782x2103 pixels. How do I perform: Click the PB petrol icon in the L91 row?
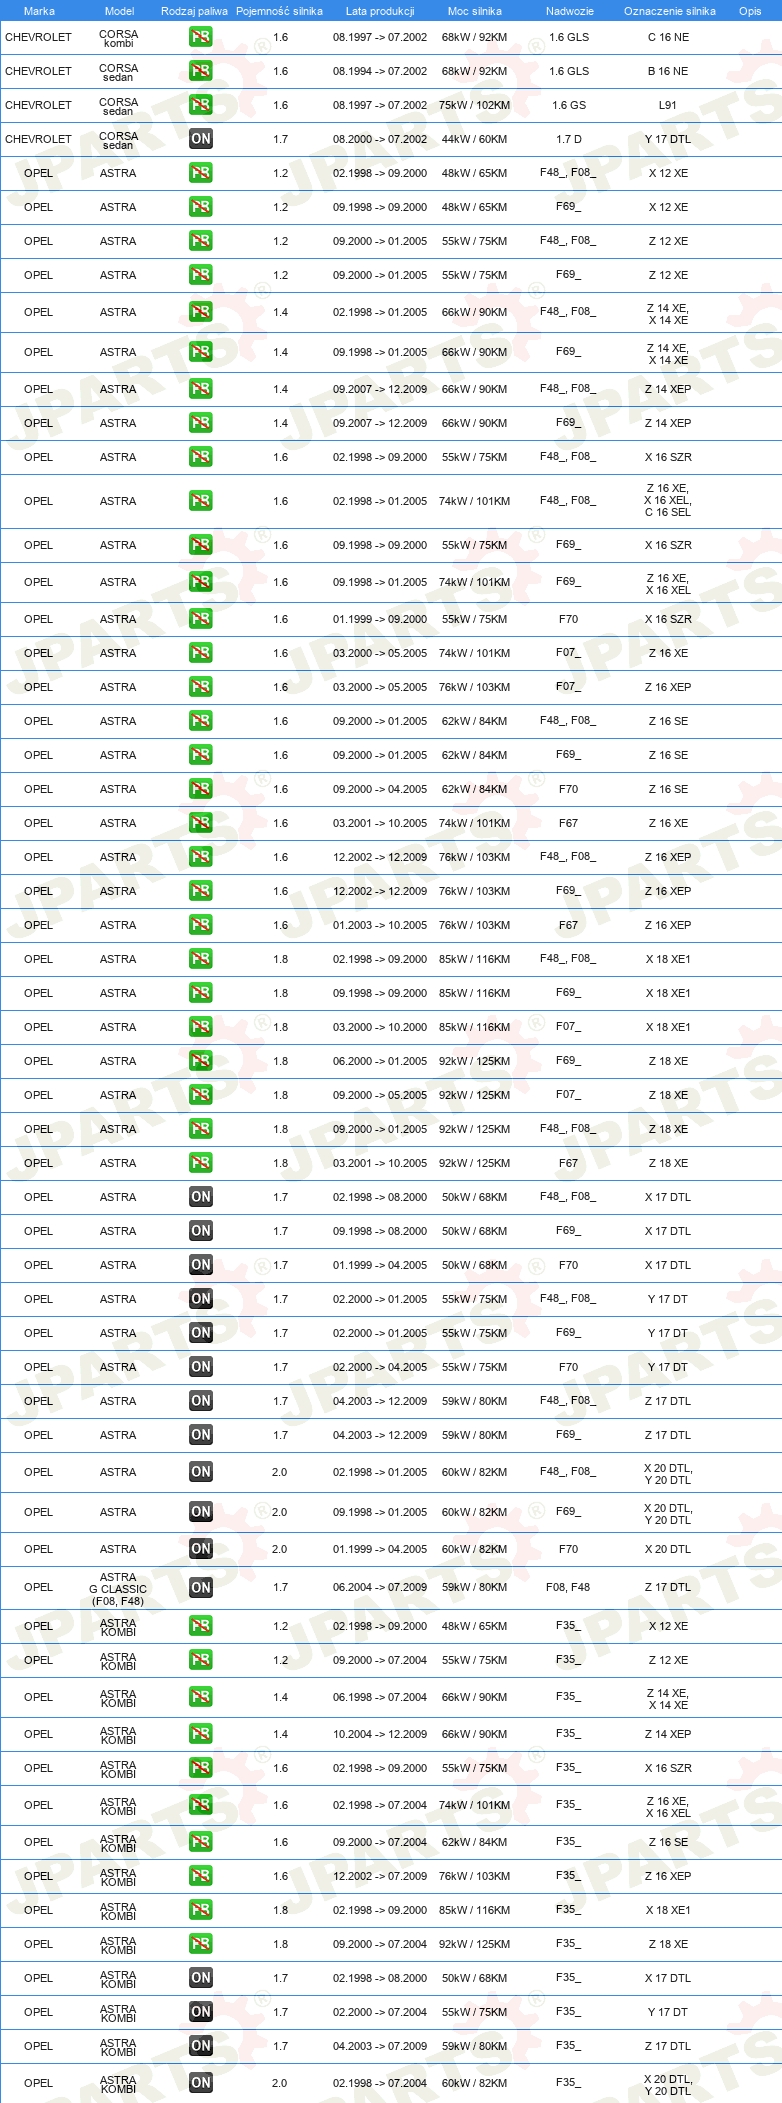tap(201, 105)
